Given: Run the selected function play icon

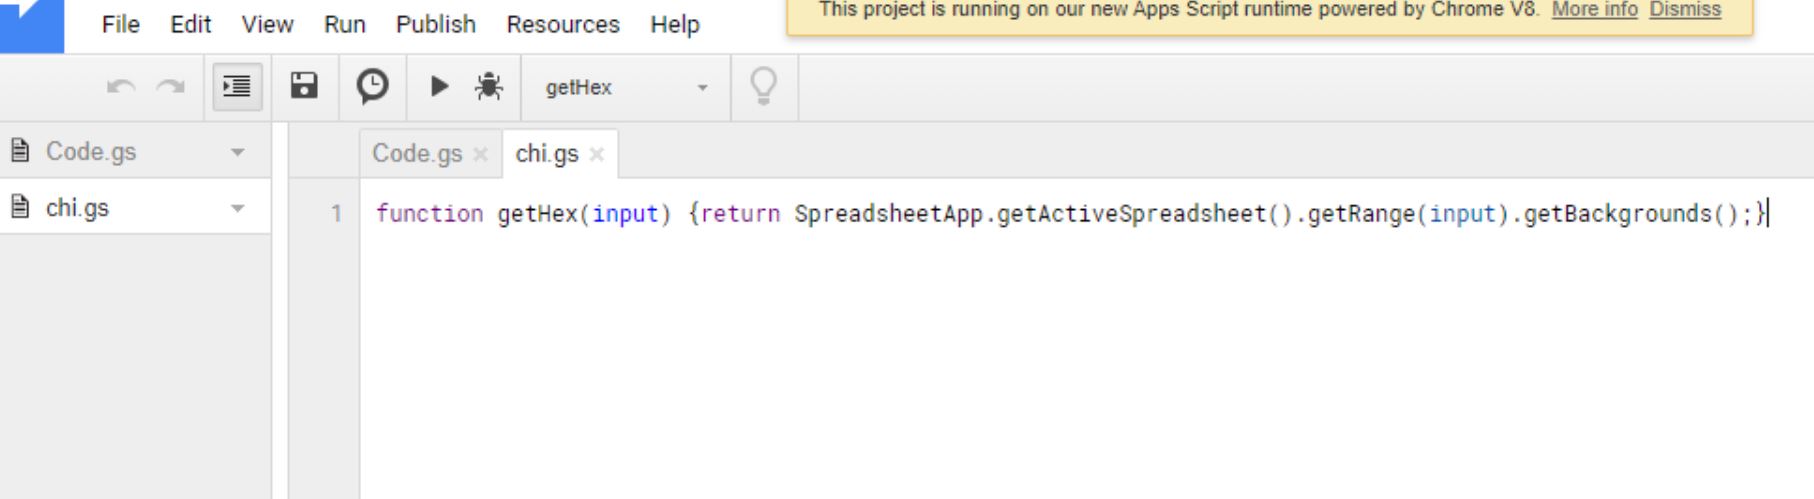Looking at the screenshot, I should pos(438,87).
